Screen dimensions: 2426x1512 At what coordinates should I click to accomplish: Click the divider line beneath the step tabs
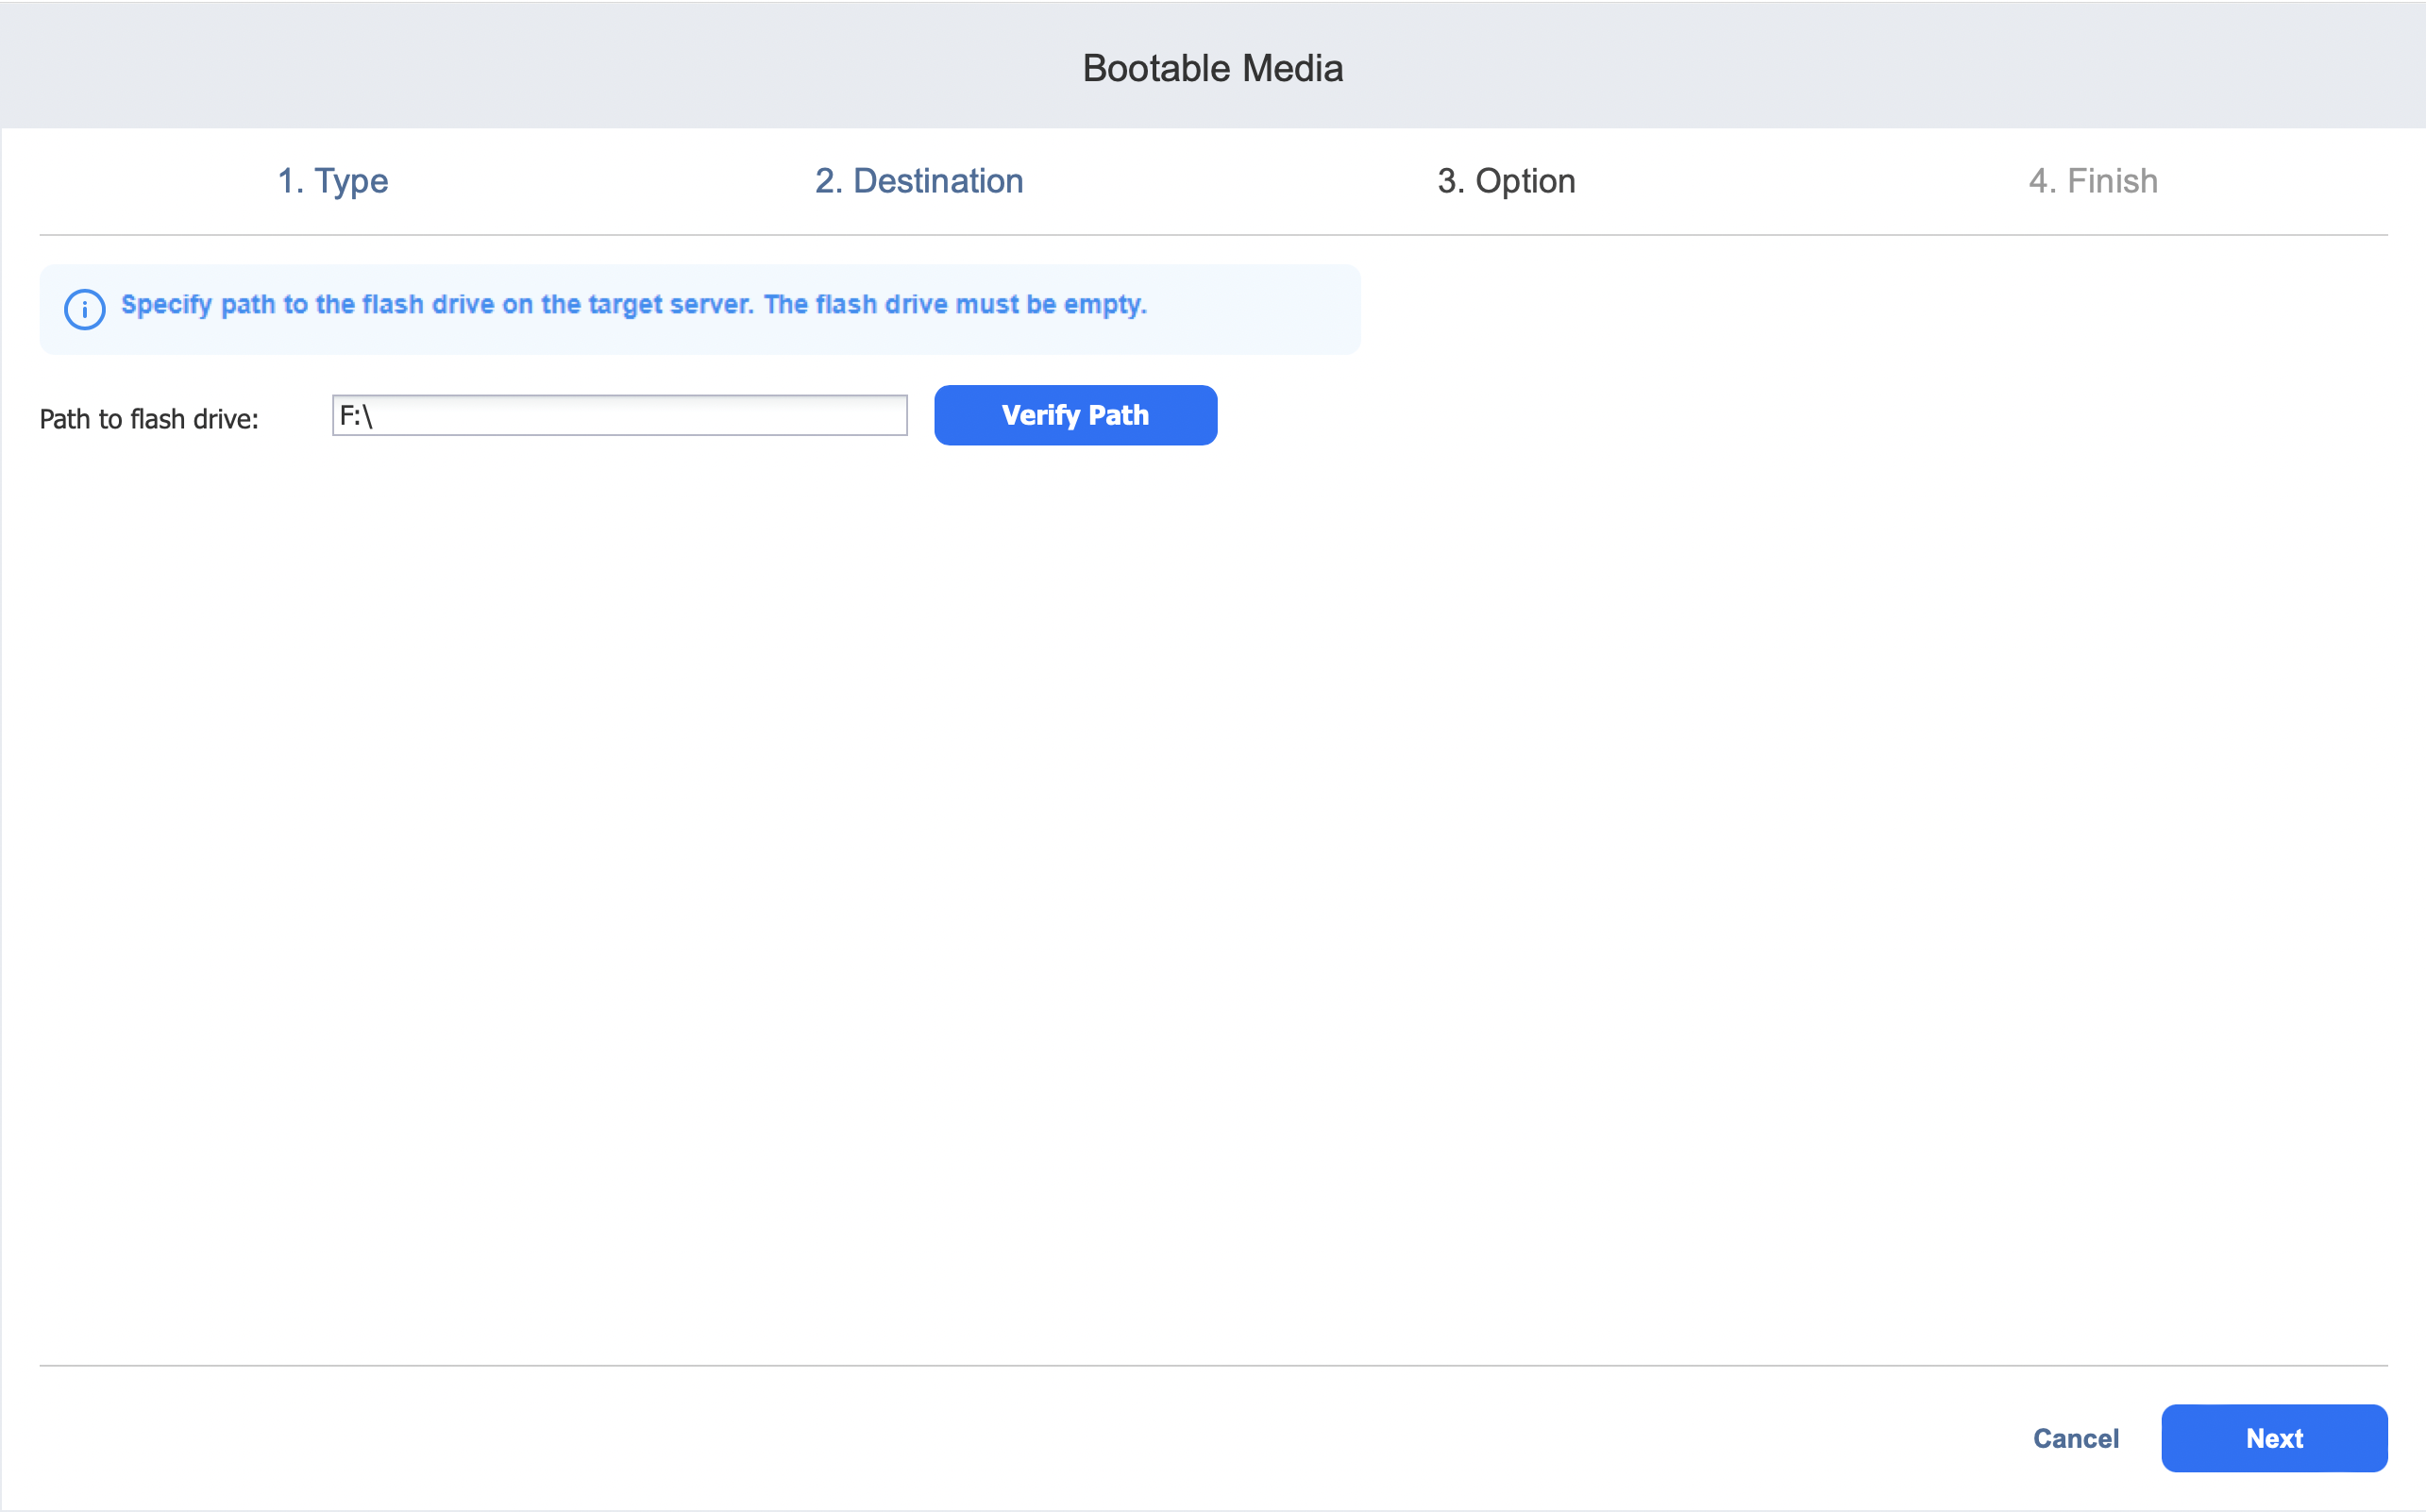click(x=1212, y=235)
